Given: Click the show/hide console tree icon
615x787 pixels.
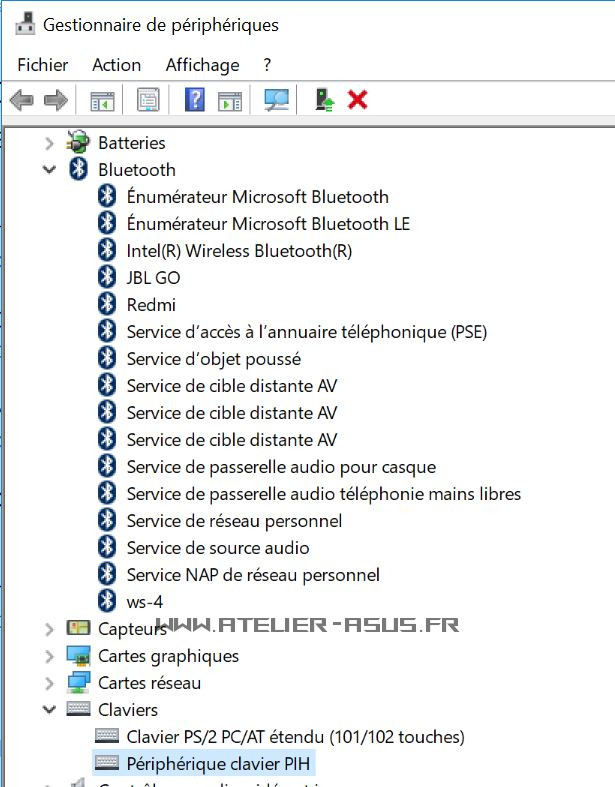Looking at the screenshot, I should point(102,100).
